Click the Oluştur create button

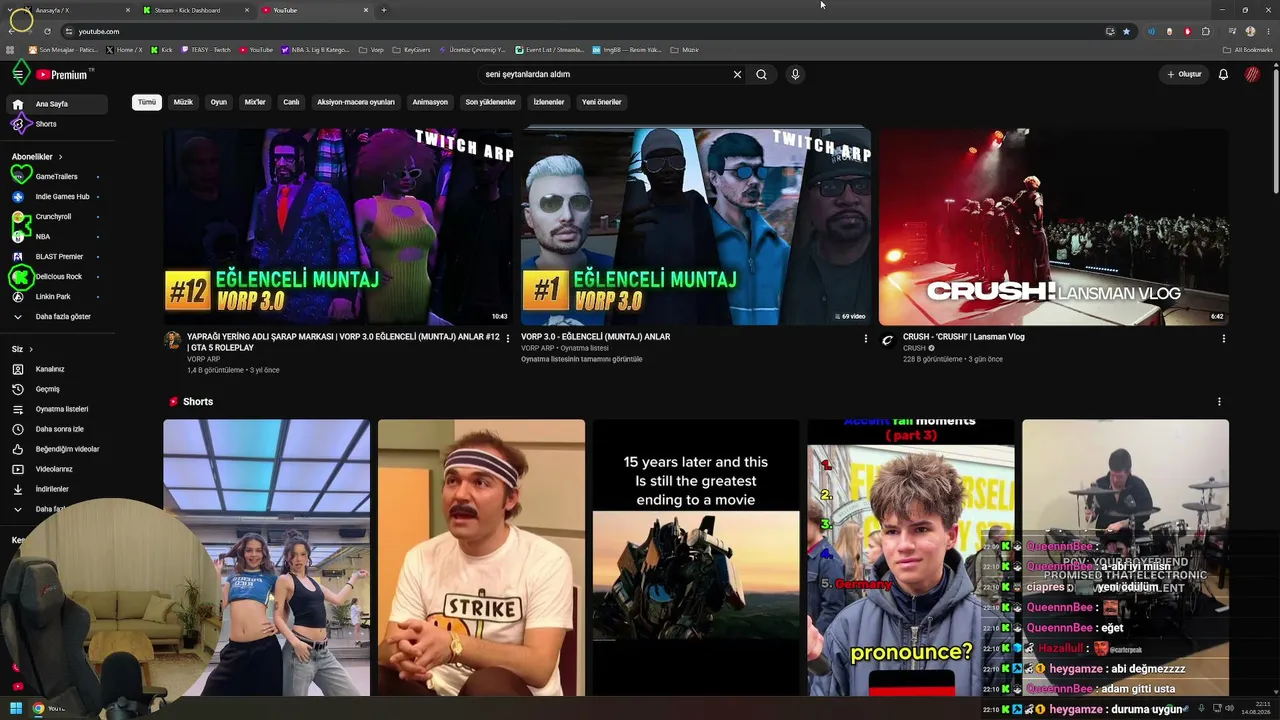pos(1184,74)
